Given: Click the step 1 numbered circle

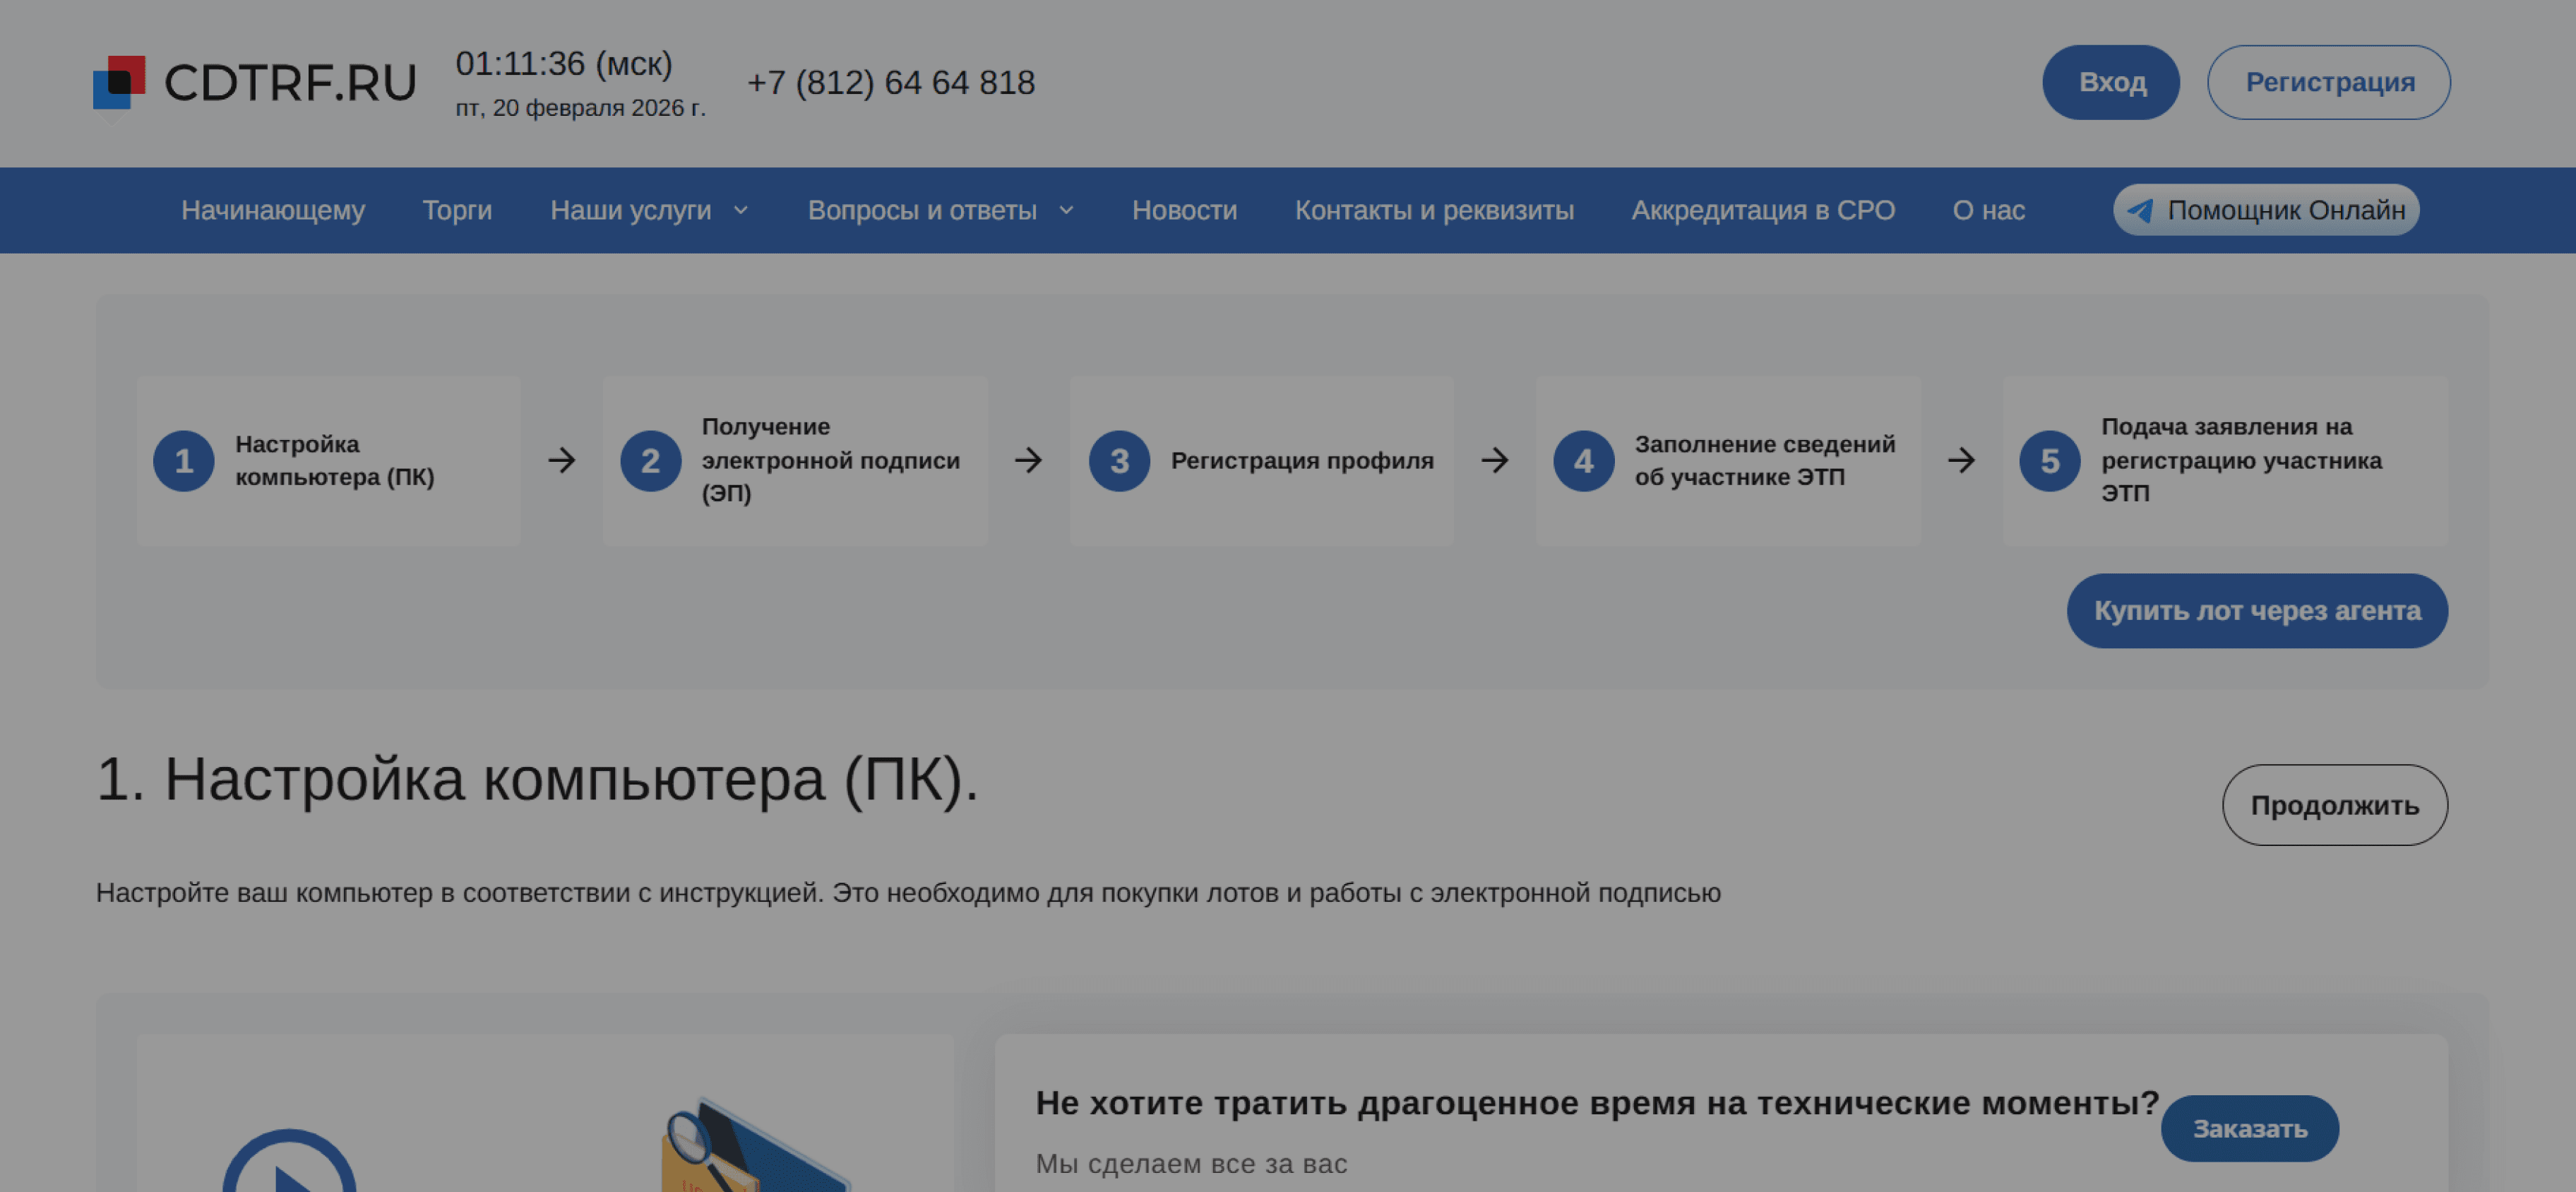Looking at the screenshot, I should [183, 461].
